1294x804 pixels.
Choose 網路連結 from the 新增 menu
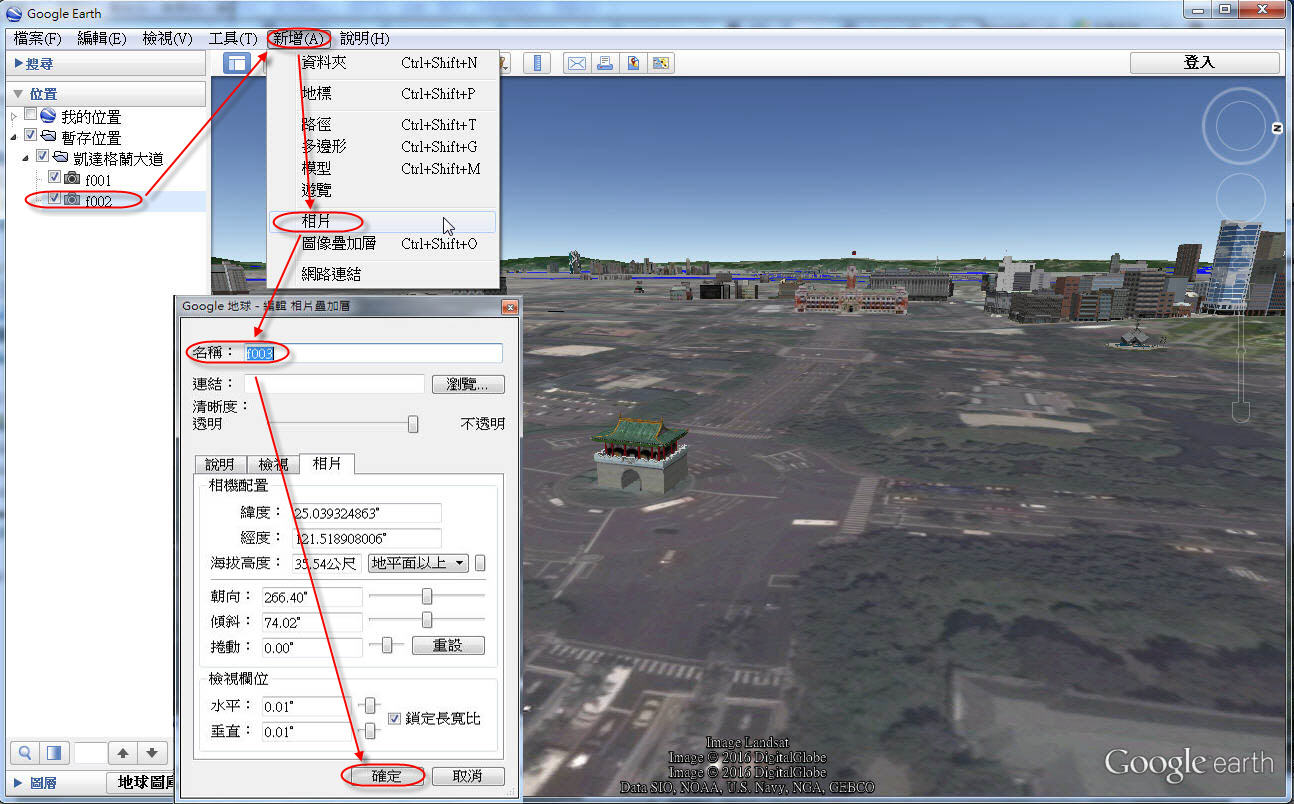(383, 273)
